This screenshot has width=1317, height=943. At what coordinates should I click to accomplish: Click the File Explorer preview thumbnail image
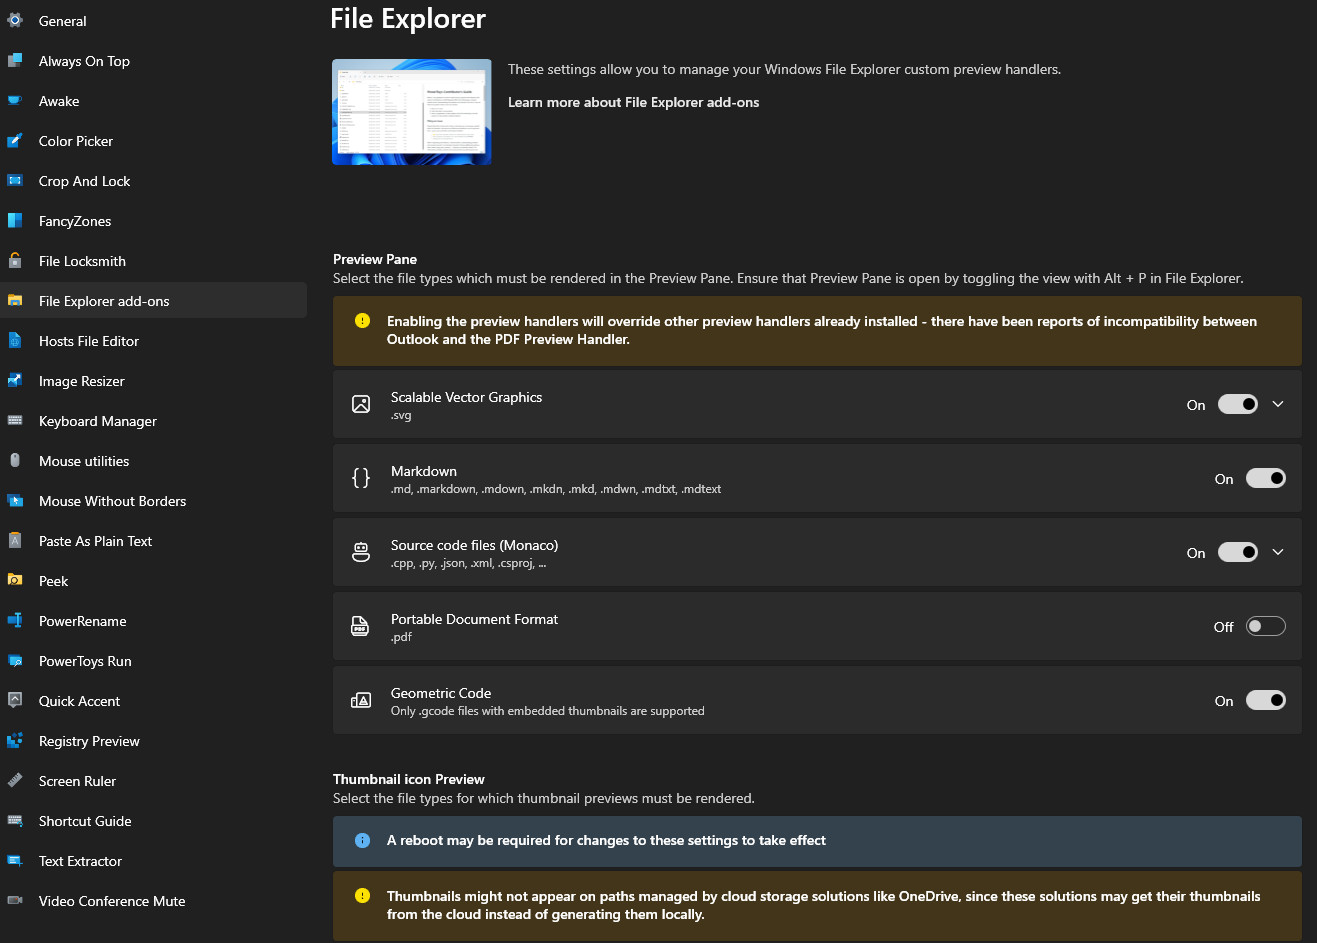click(x=411, y=112)
